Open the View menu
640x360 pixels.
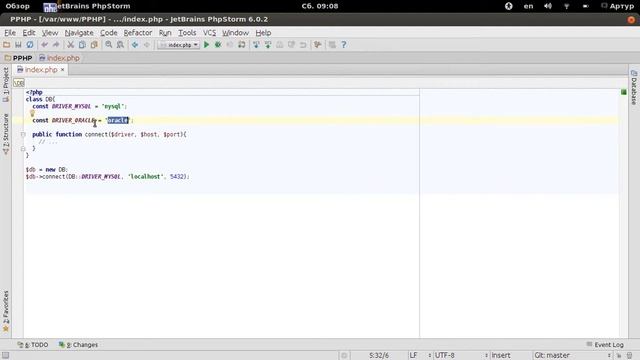point(50,33)
